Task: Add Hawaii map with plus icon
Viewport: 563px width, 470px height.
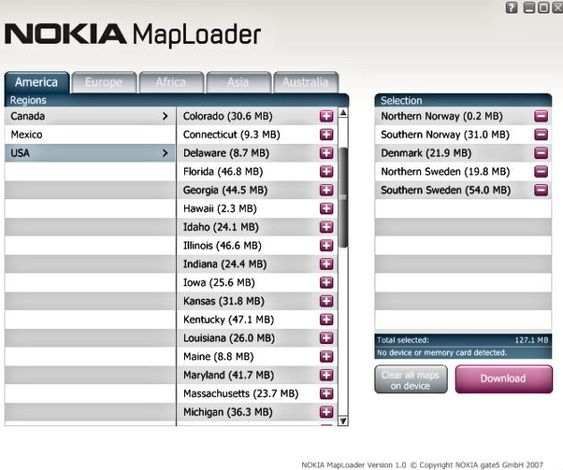Action: click(326, 209)
